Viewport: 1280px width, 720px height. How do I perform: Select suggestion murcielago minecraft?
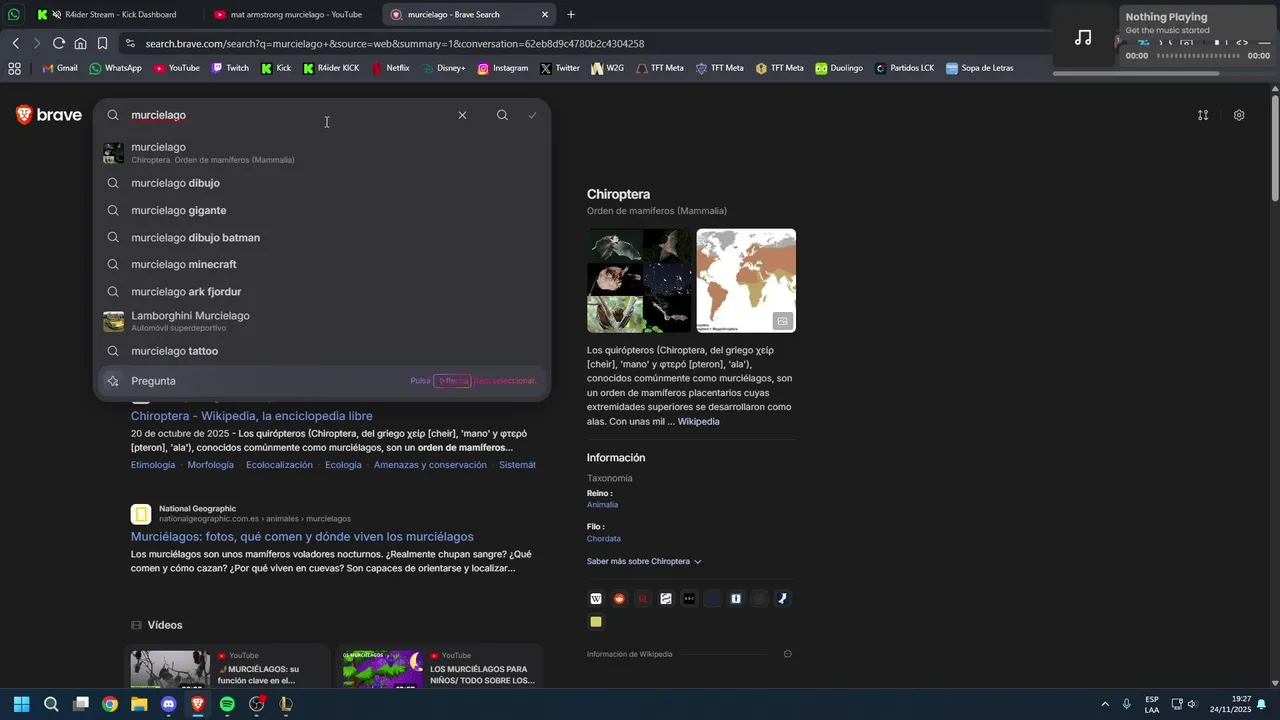(322, 264)
